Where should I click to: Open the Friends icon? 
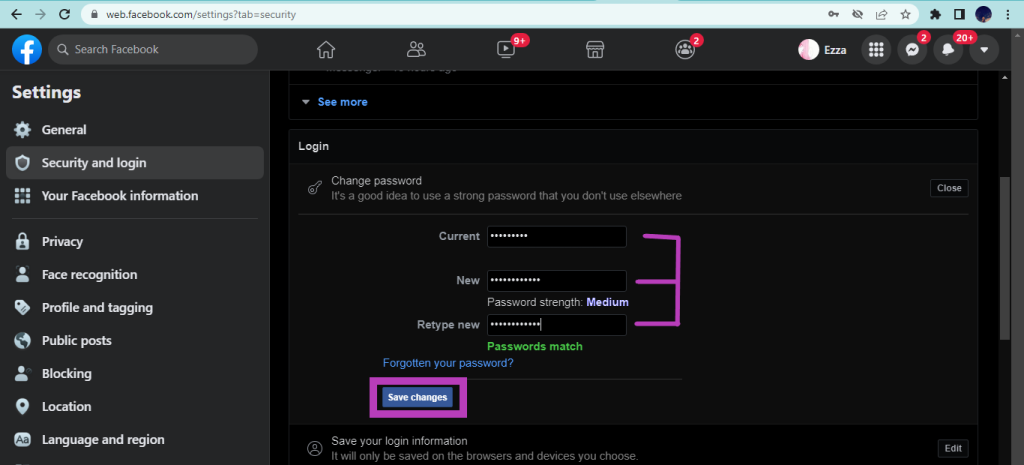[x=416, y=50]
